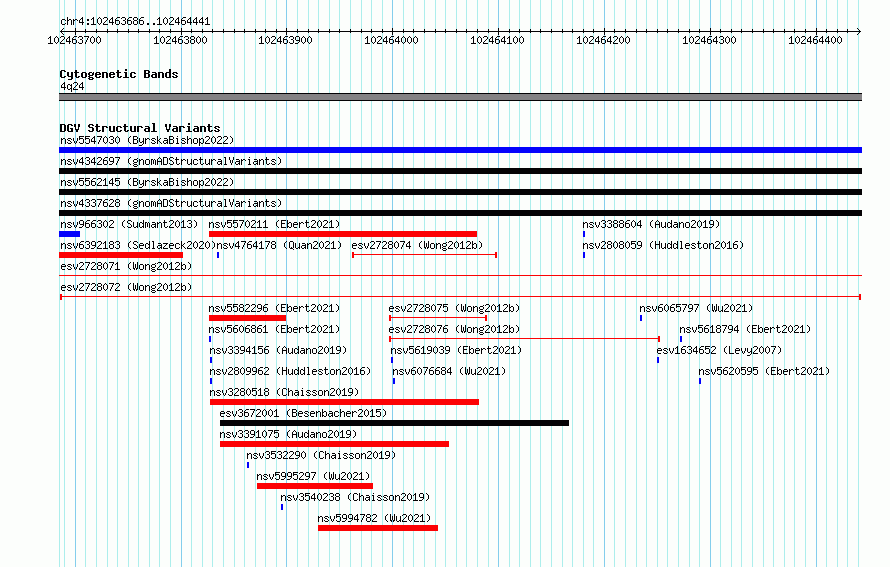Click ruler position 102463900
The image size is (890, 567).
point(285,40)
